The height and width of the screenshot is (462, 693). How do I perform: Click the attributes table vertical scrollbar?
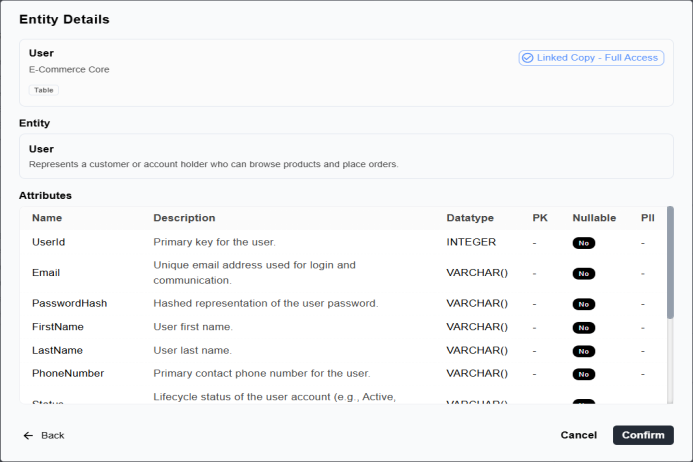[x=670, y=262]
